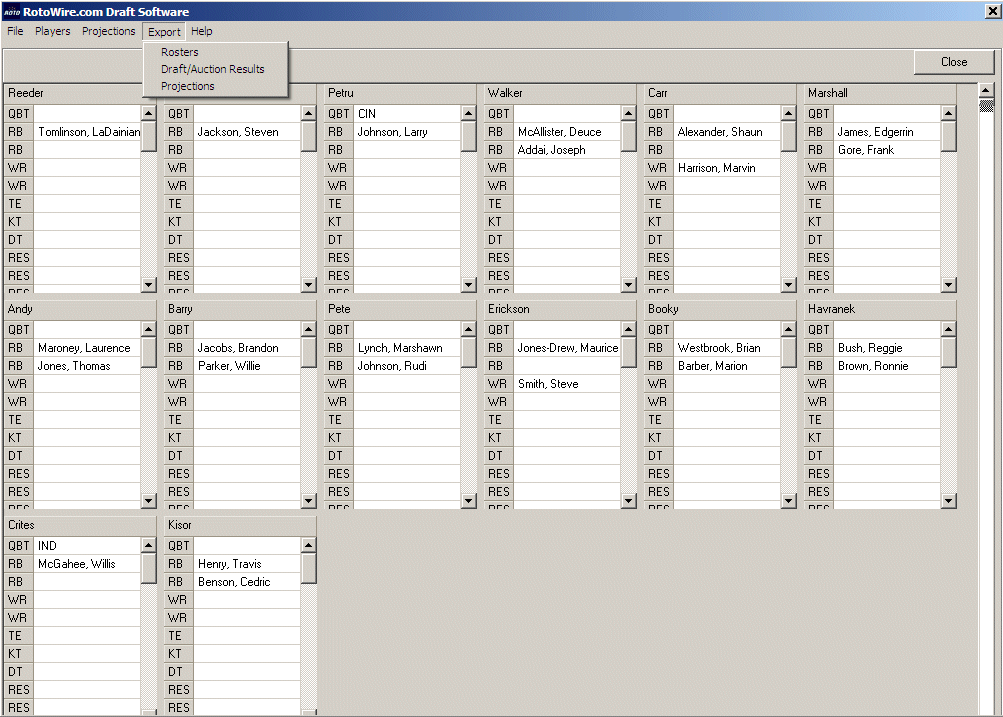
Task: Select the Jackson, Steven roster entry
Action: coord(247,132)
